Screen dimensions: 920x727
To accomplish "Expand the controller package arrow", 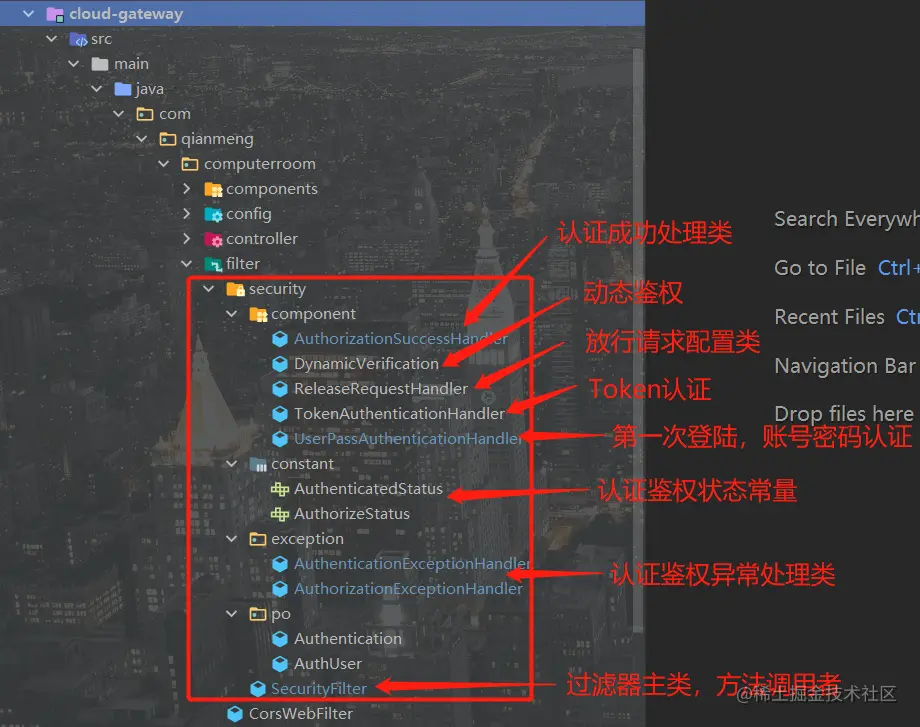I will (x=187, y=239).
